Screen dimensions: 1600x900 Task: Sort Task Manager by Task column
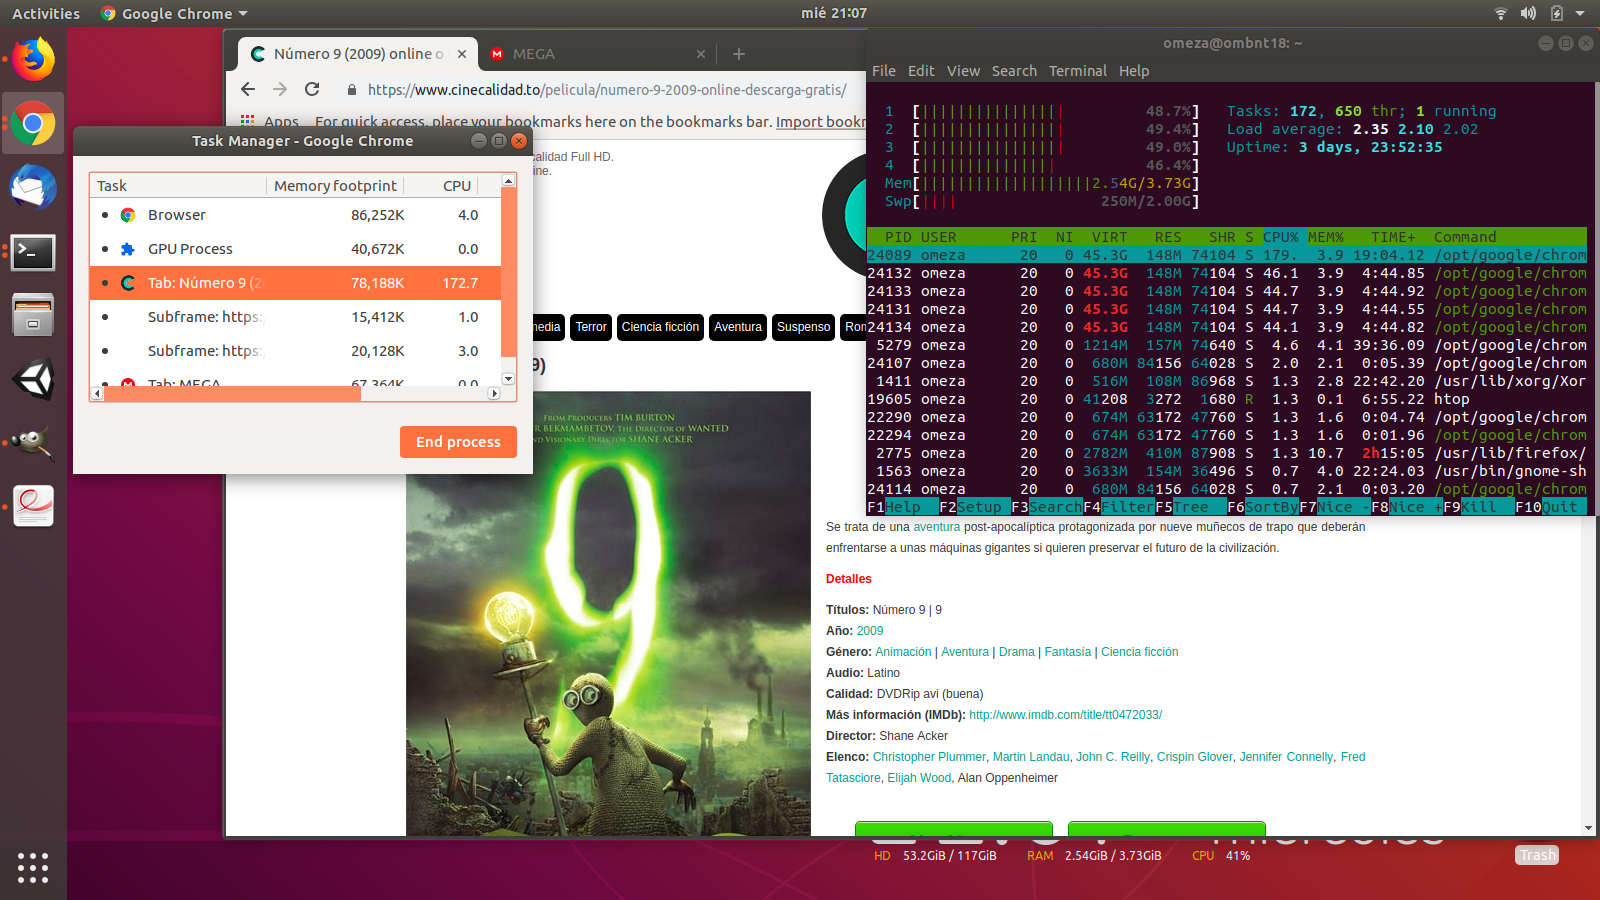click(x=178, y=186)
